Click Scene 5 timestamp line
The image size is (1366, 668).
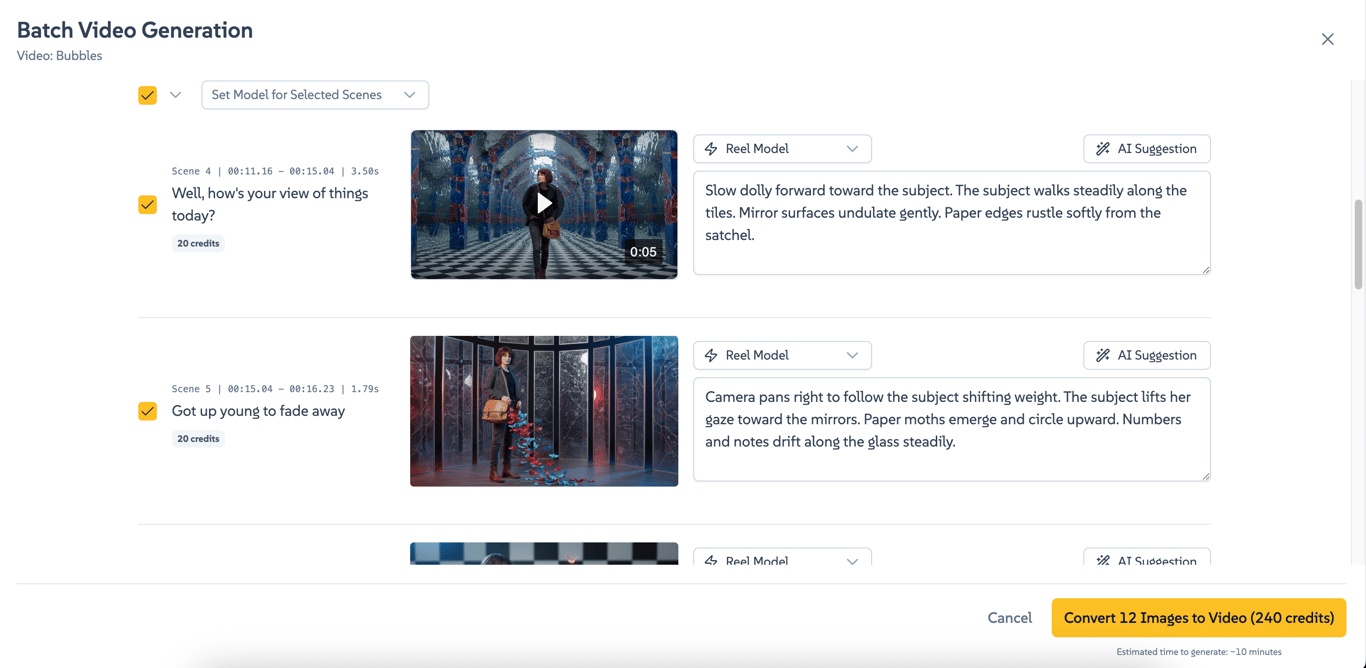pyautogui.click(x=275, y=389)
